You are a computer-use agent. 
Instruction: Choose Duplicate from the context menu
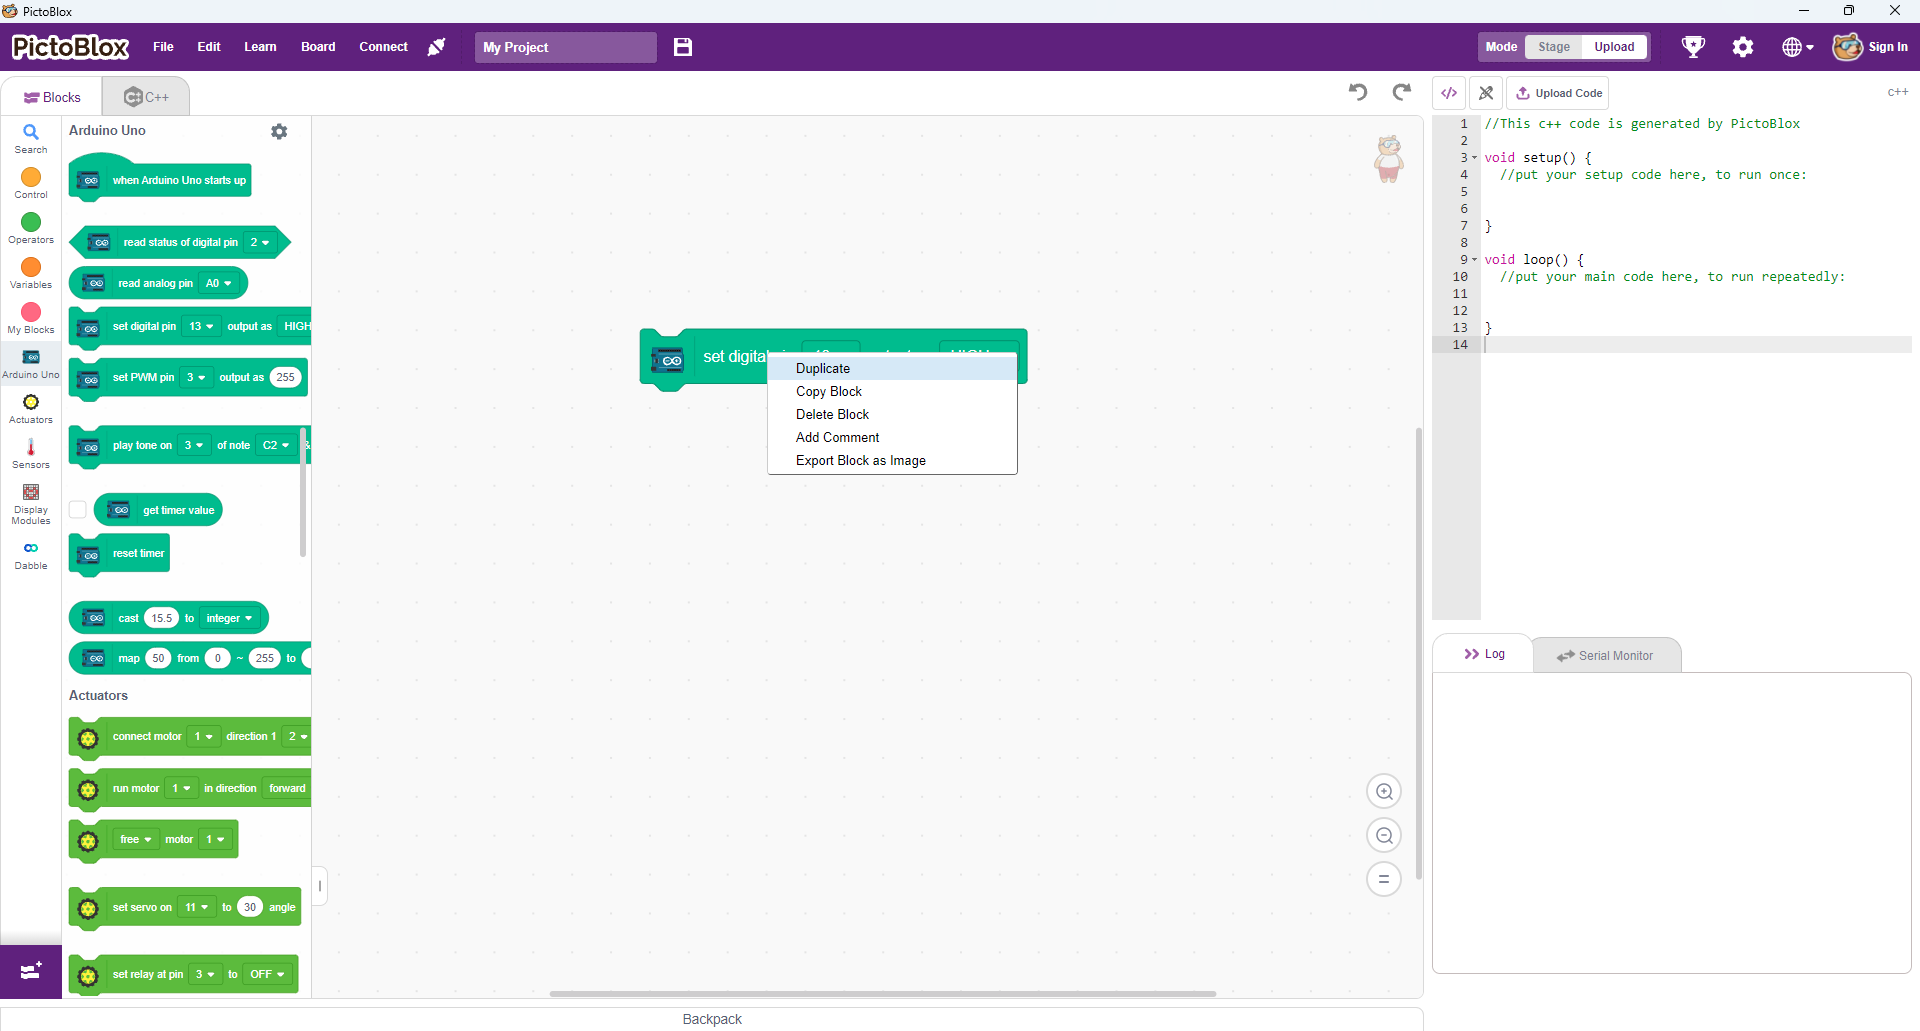[822, 368]
